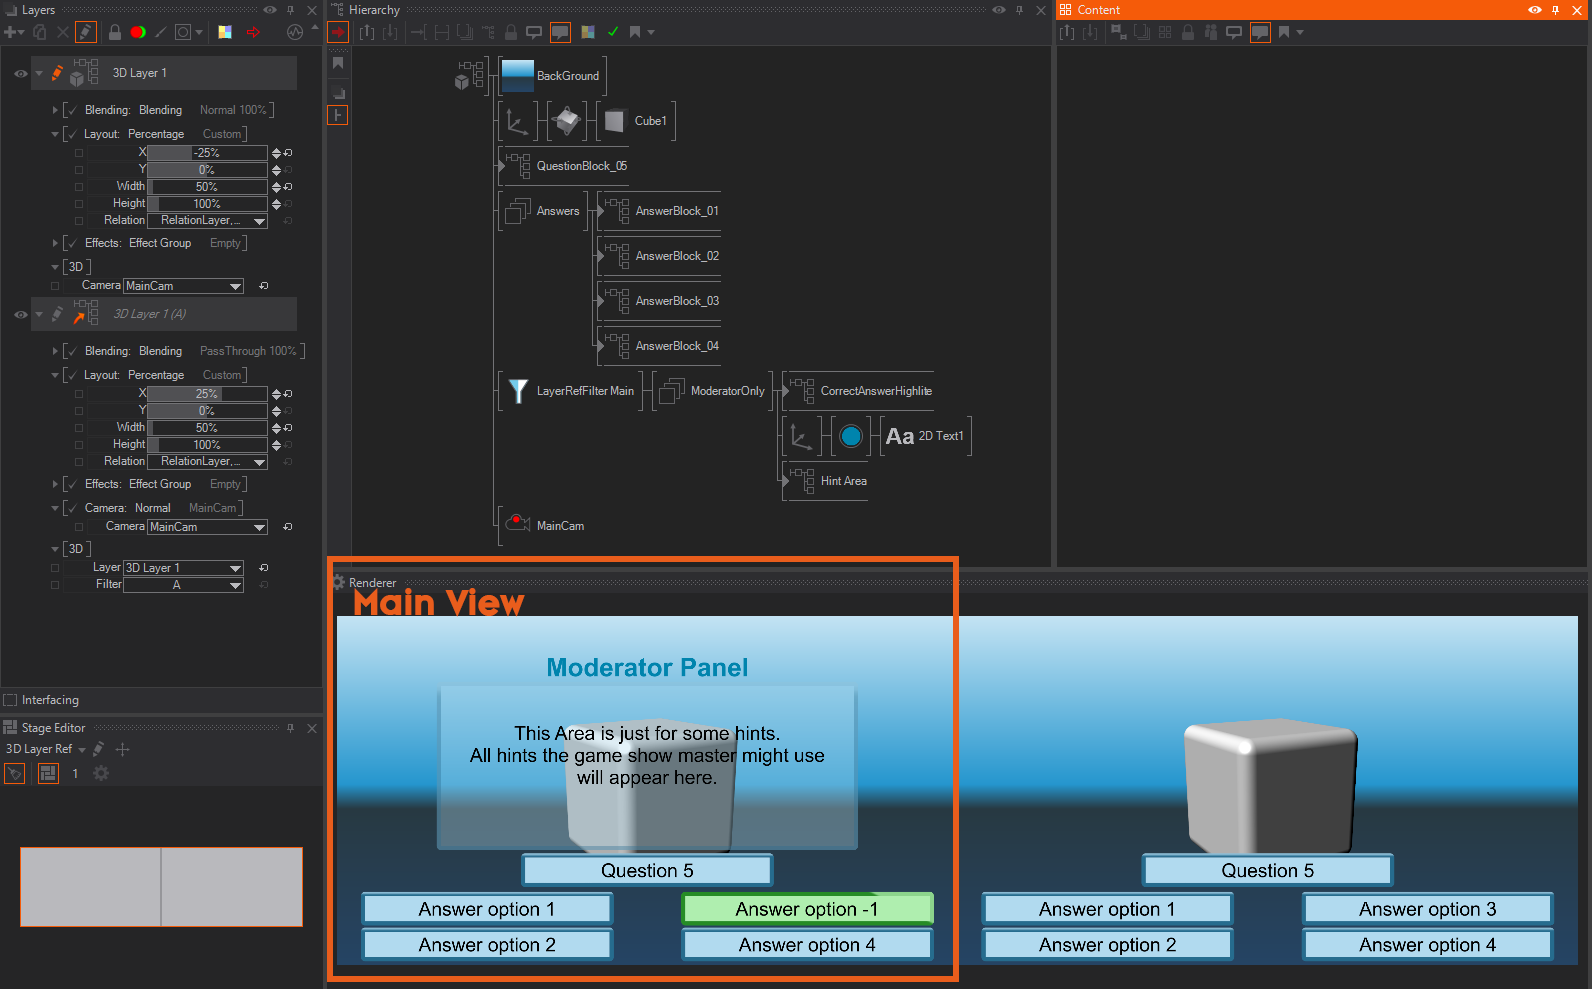This screenshot has width=1592, height=989.
Task: Select the QuestionBlock_05 node
Action: click(x=581, y=166)
